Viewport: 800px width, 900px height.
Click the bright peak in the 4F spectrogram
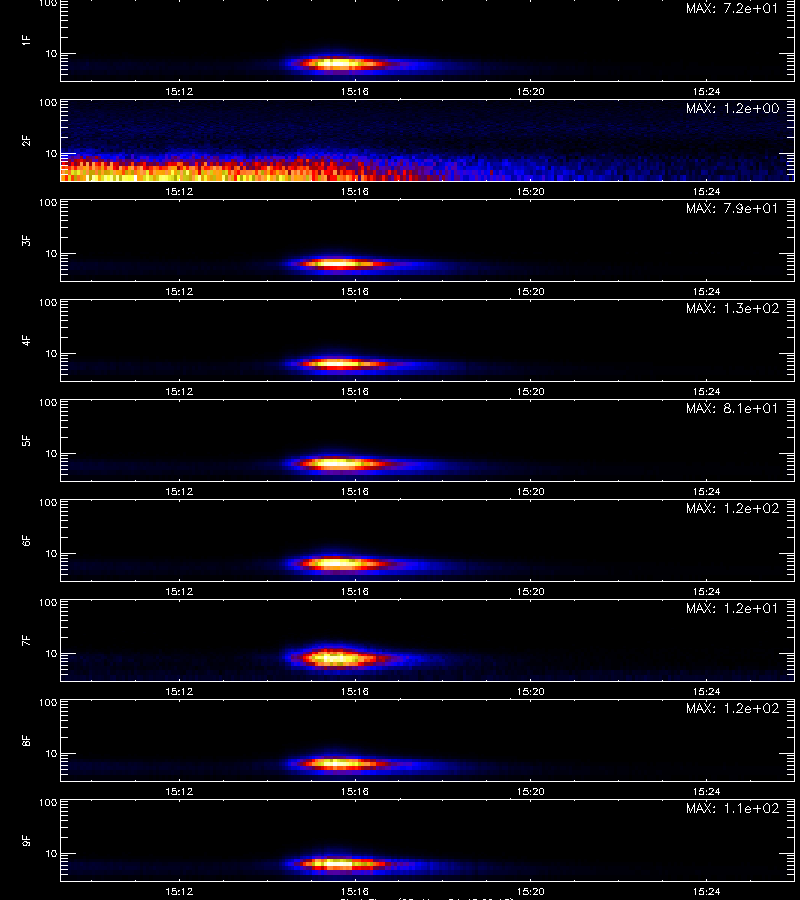click(x=340, y=363)
